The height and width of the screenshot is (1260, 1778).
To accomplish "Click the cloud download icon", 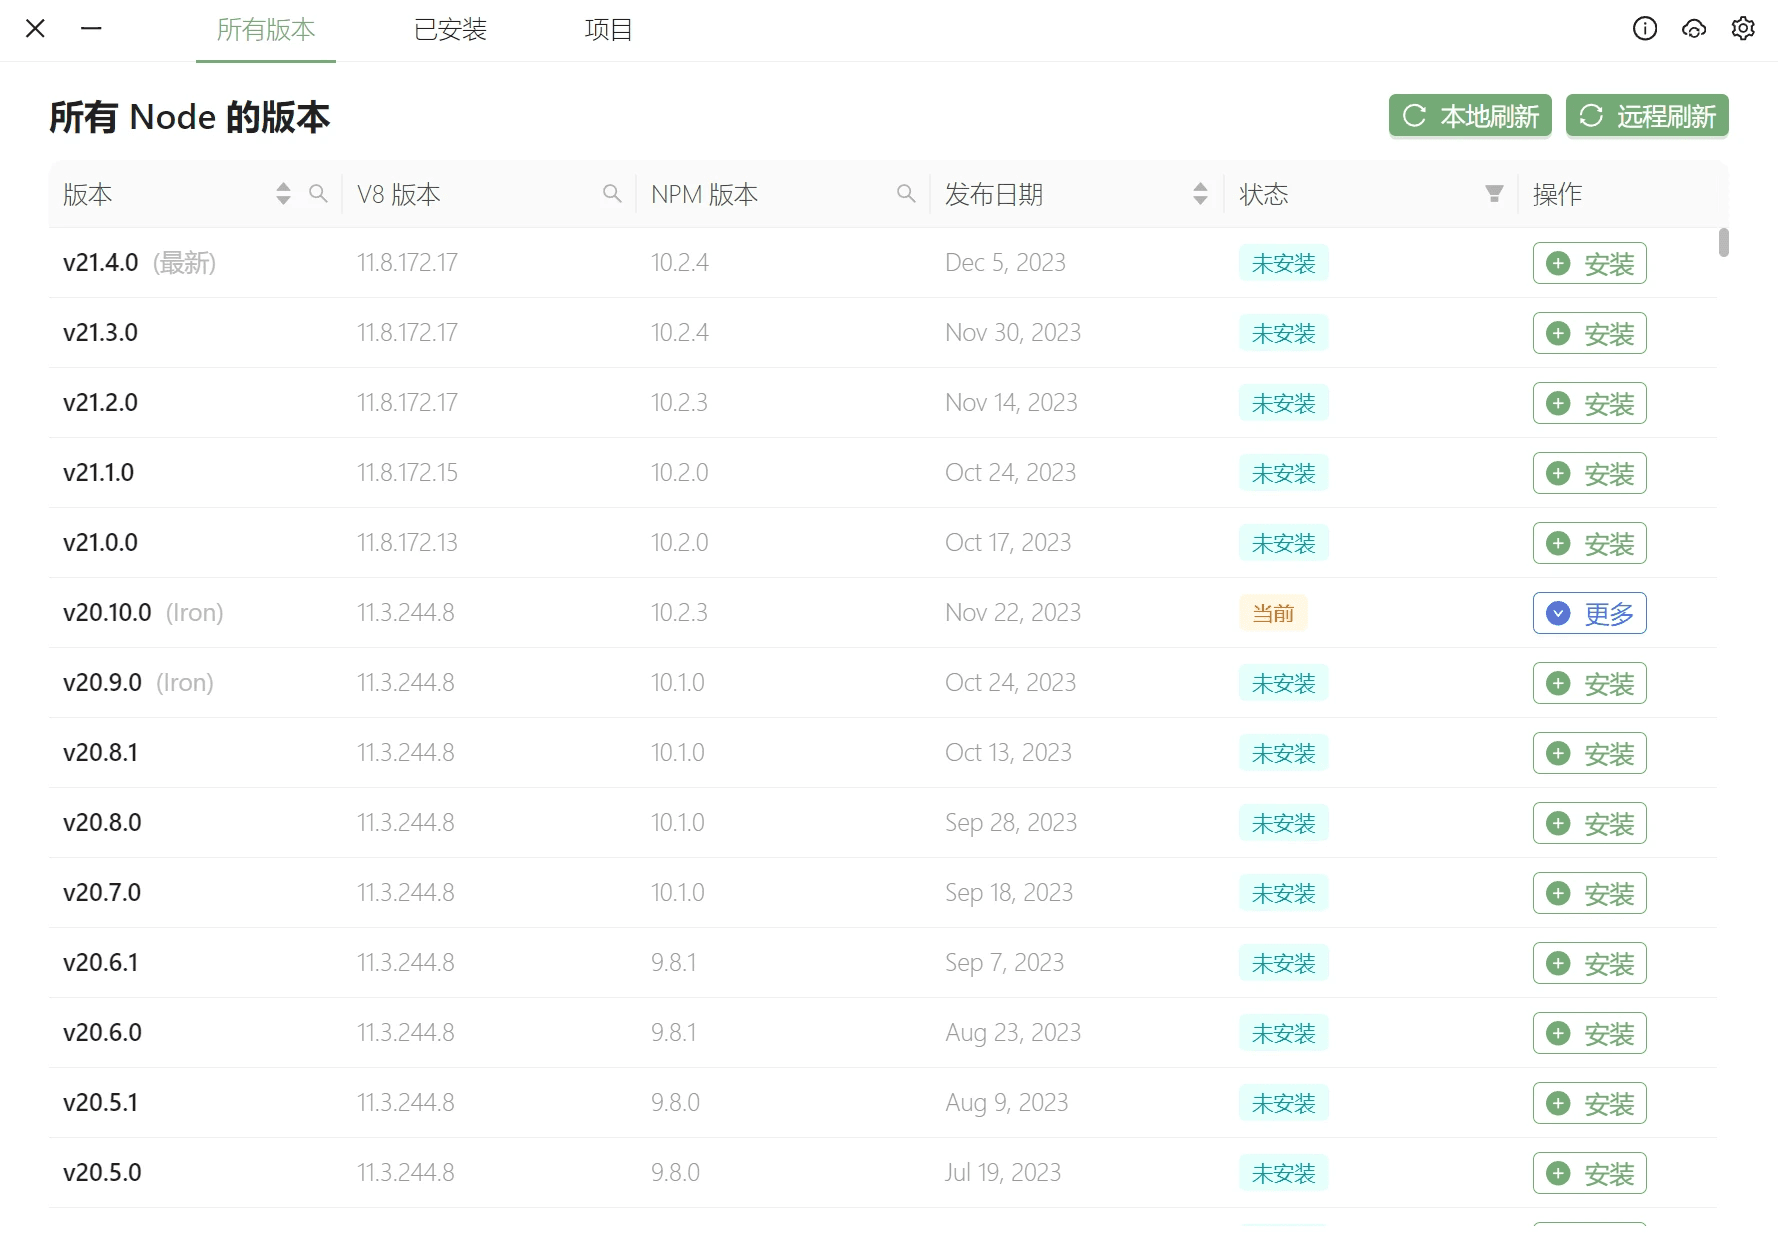I will tap(1694, 29).
